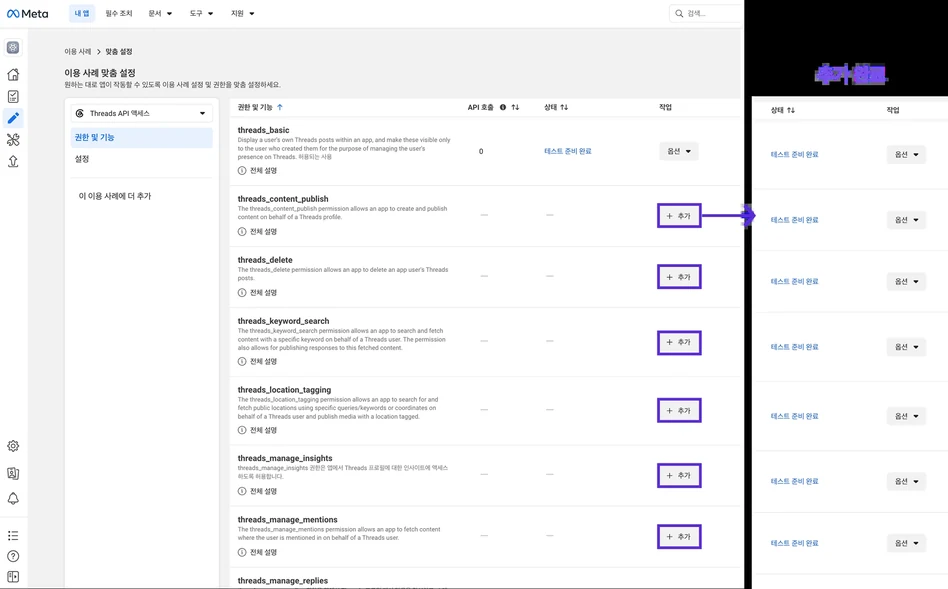The width and height of the screenshot is (948, 589).
Task: Click the 맞춤 설정 breadcrumb text
Action: [x=119, y=51]
